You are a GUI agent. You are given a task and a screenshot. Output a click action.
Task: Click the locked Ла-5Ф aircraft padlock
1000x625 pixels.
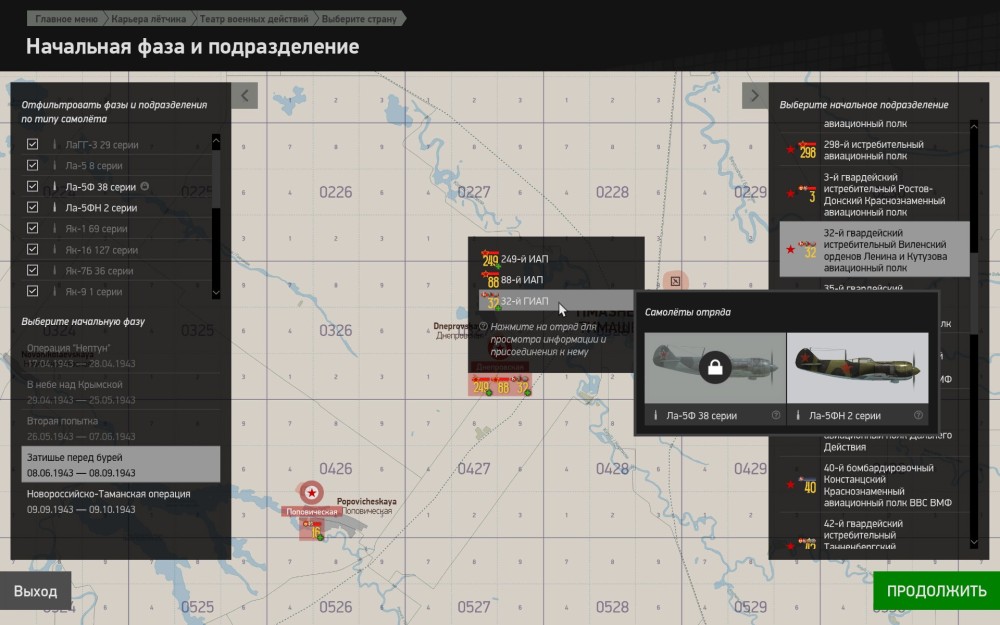715,367
